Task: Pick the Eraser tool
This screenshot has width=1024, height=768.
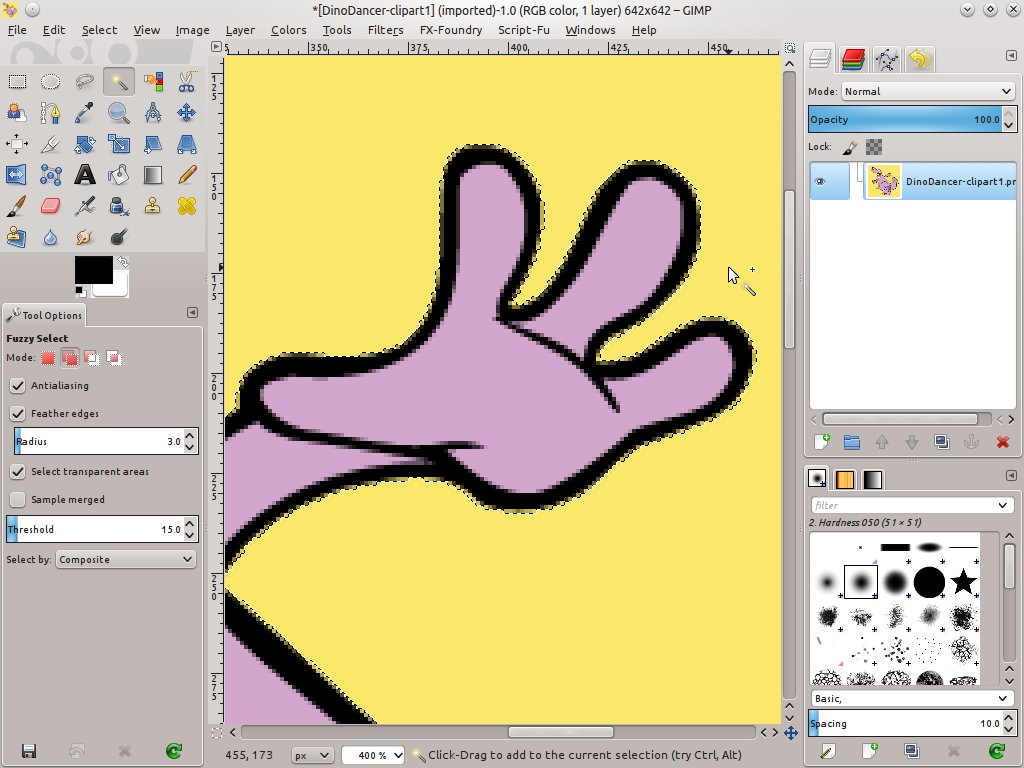Action: click(x=51, y=205)
